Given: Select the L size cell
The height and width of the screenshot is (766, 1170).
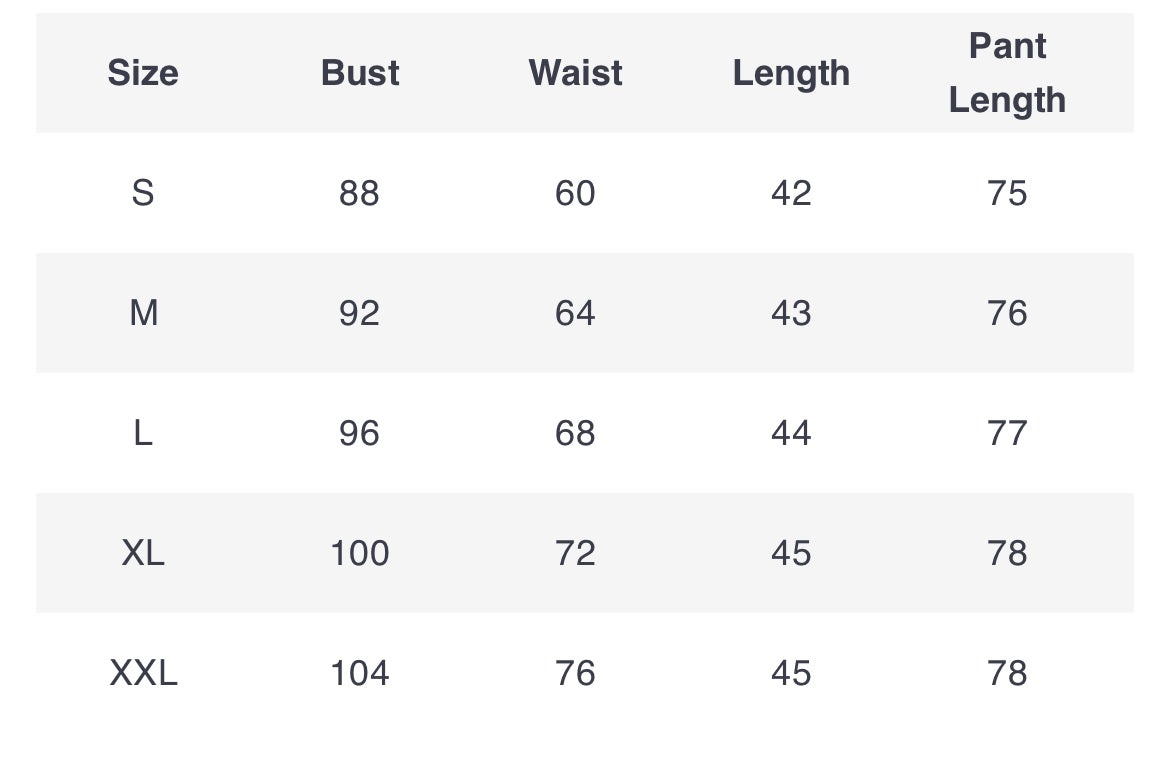Looking at the screenshot, I should click(143, 433).
